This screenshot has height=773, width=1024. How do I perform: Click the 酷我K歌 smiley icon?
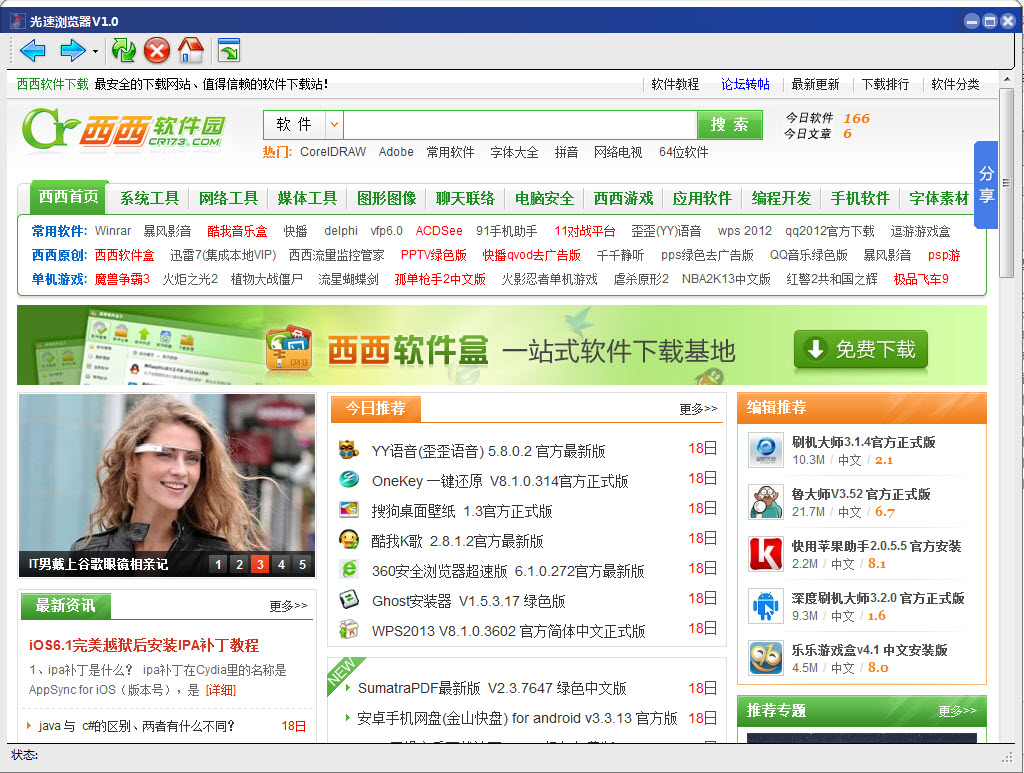[349, 539]
